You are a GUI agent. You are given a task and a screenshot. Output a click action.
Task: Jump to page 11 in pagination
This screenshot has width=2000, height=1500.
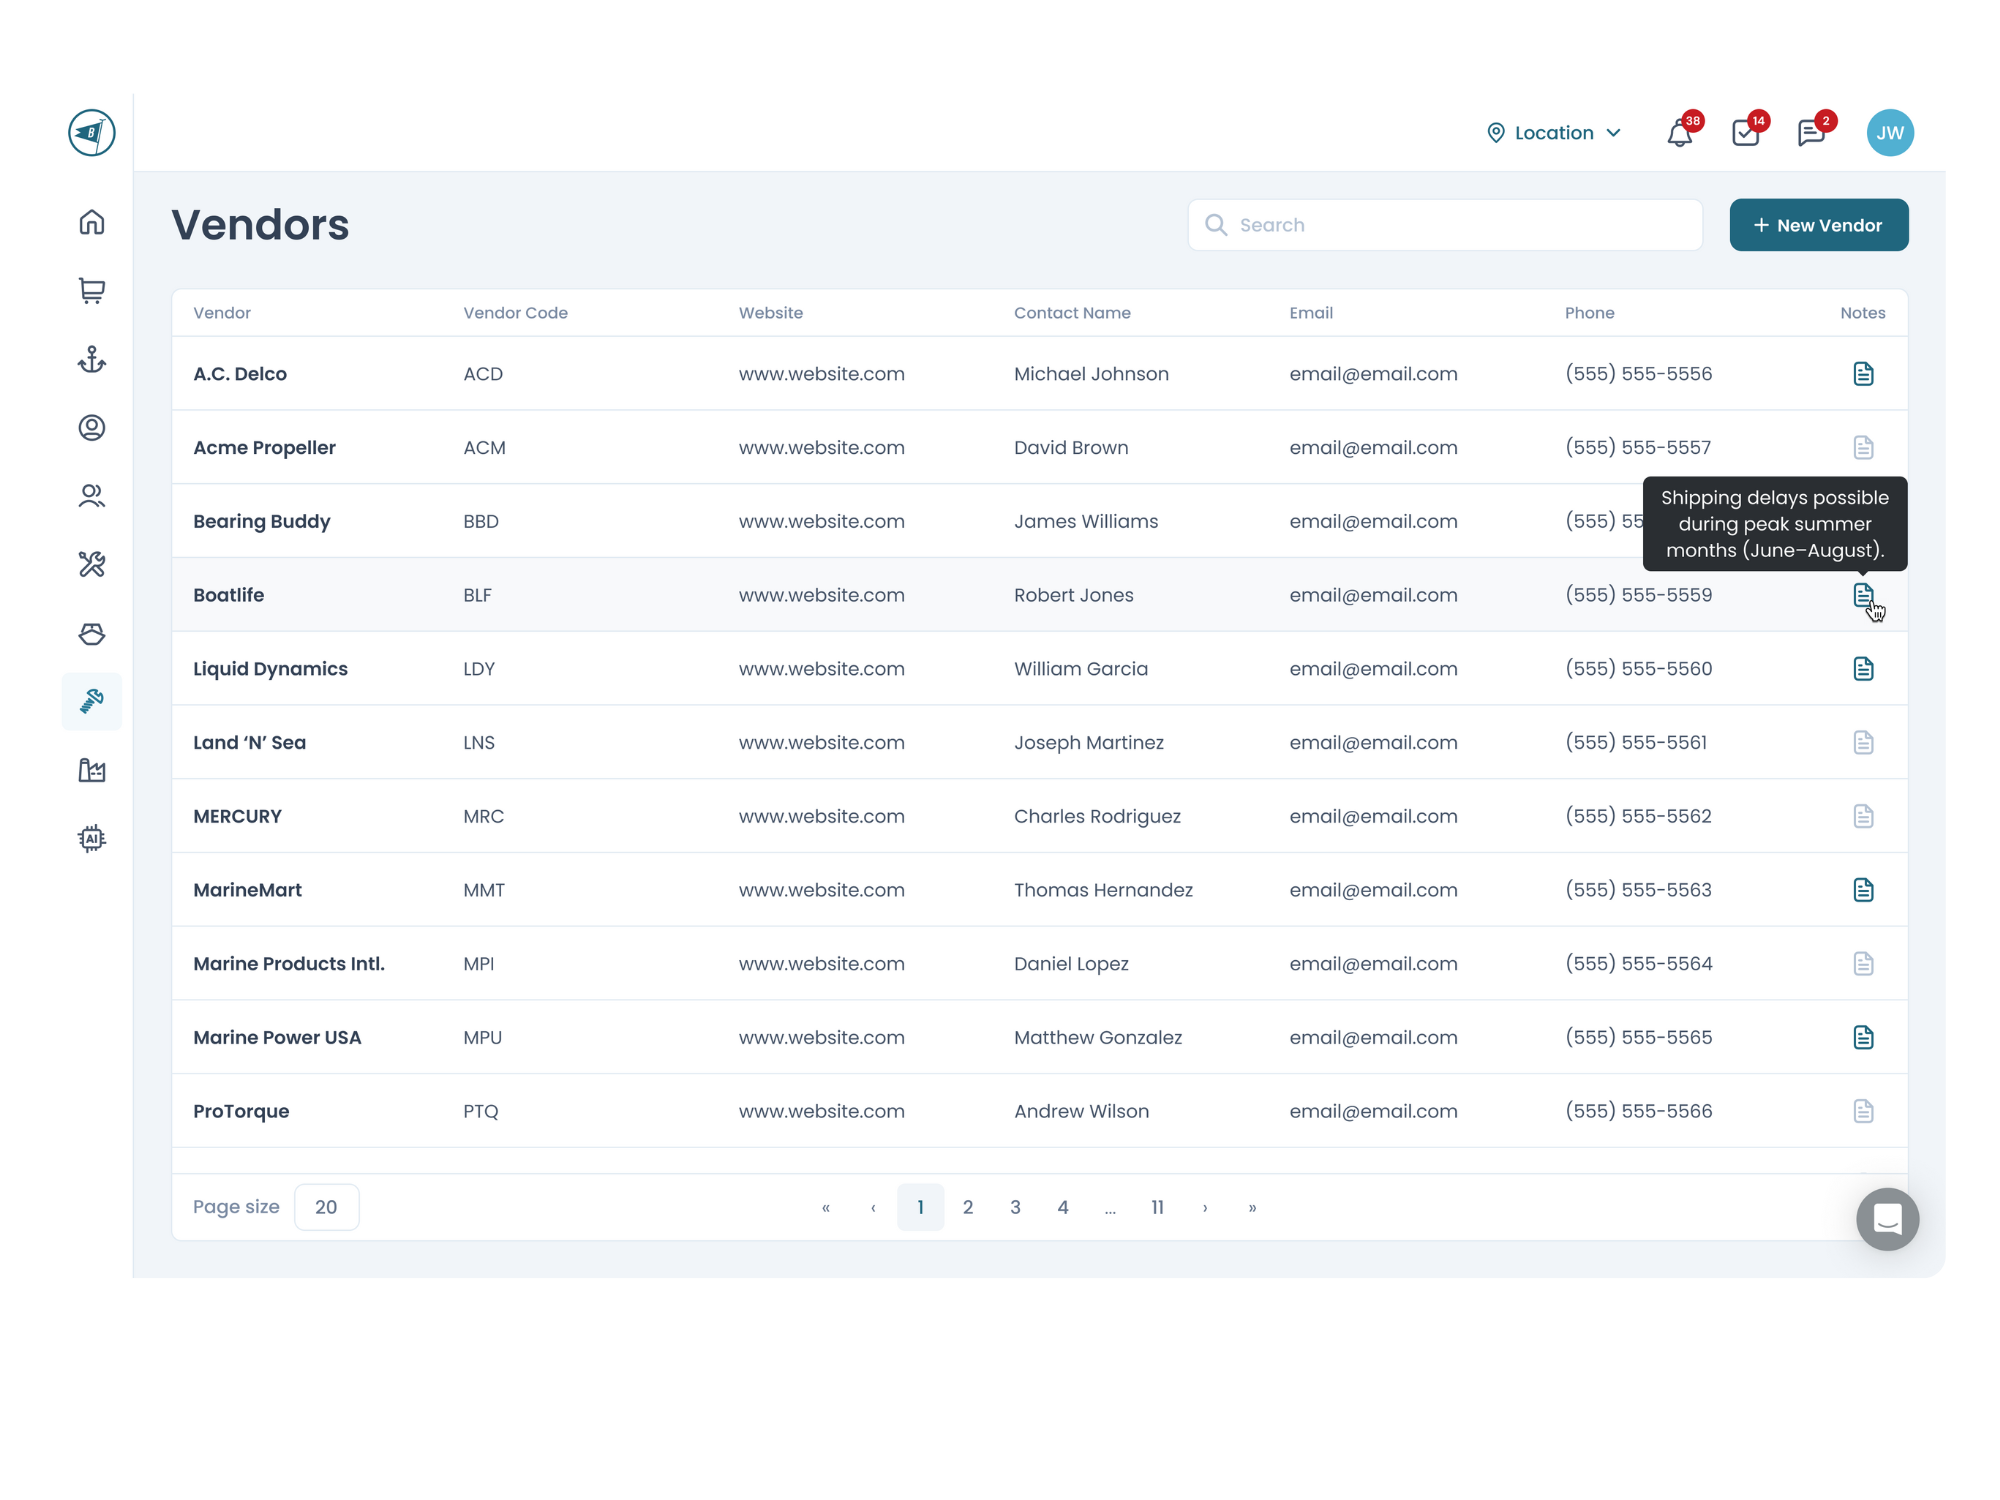click(x=1157, y=1207)
